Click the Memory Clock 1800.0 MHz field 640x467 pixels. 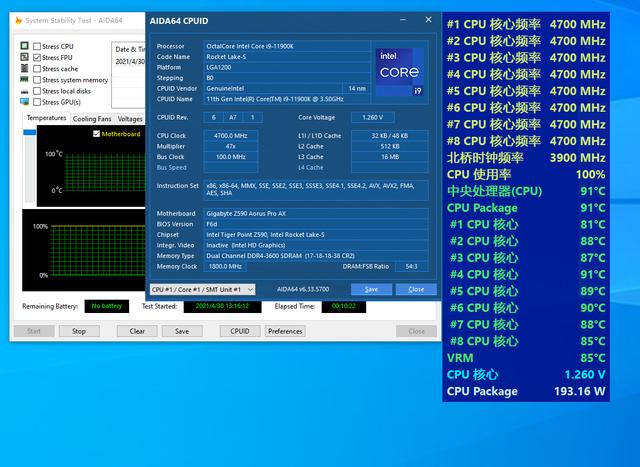[x=225, y=267]
